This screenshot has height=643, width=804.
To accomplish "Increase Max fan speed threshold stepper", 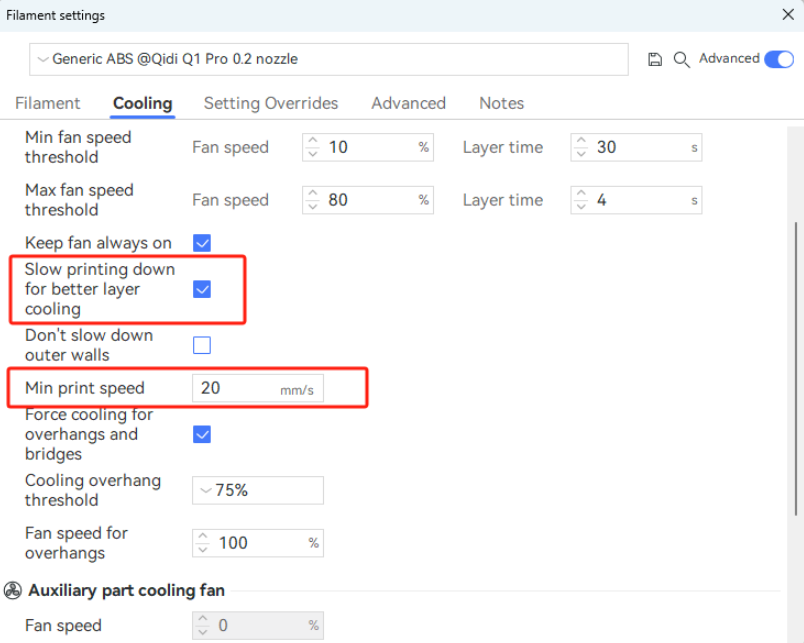I will tap(313, 194).
